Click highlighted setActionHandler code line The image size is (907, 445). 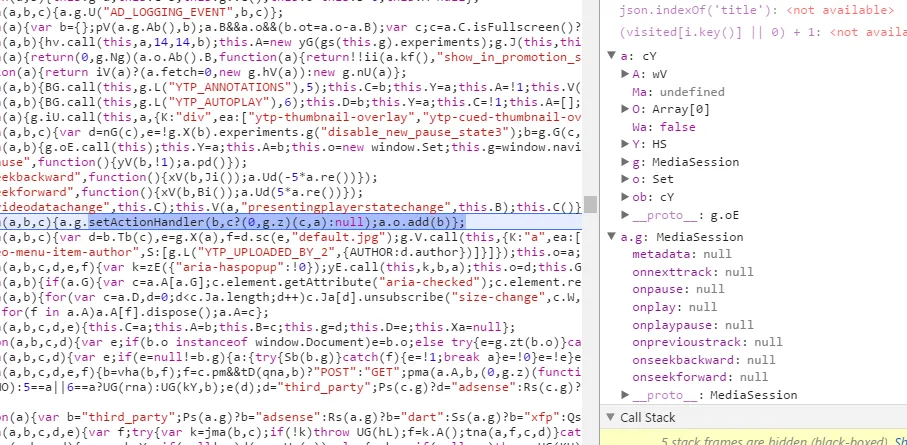[x=291, y=222]
